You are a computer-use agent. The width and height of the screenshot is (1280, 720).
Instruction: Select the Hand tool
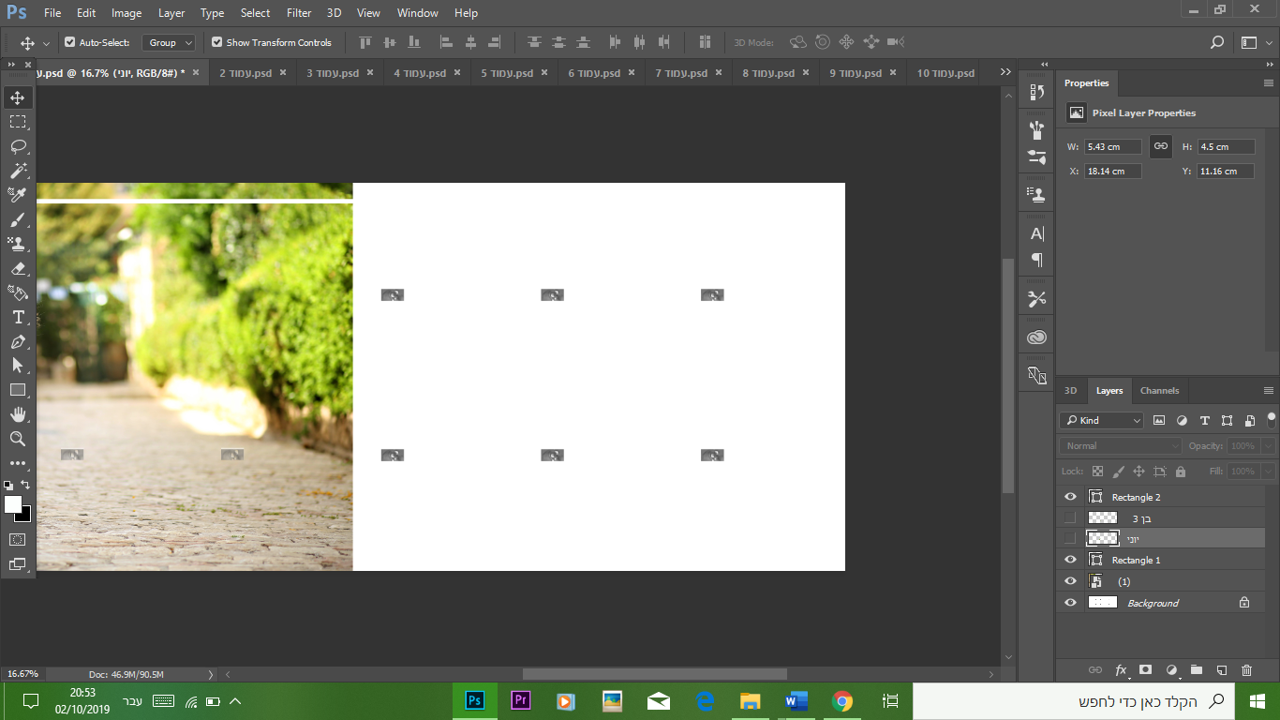[18, 414]
